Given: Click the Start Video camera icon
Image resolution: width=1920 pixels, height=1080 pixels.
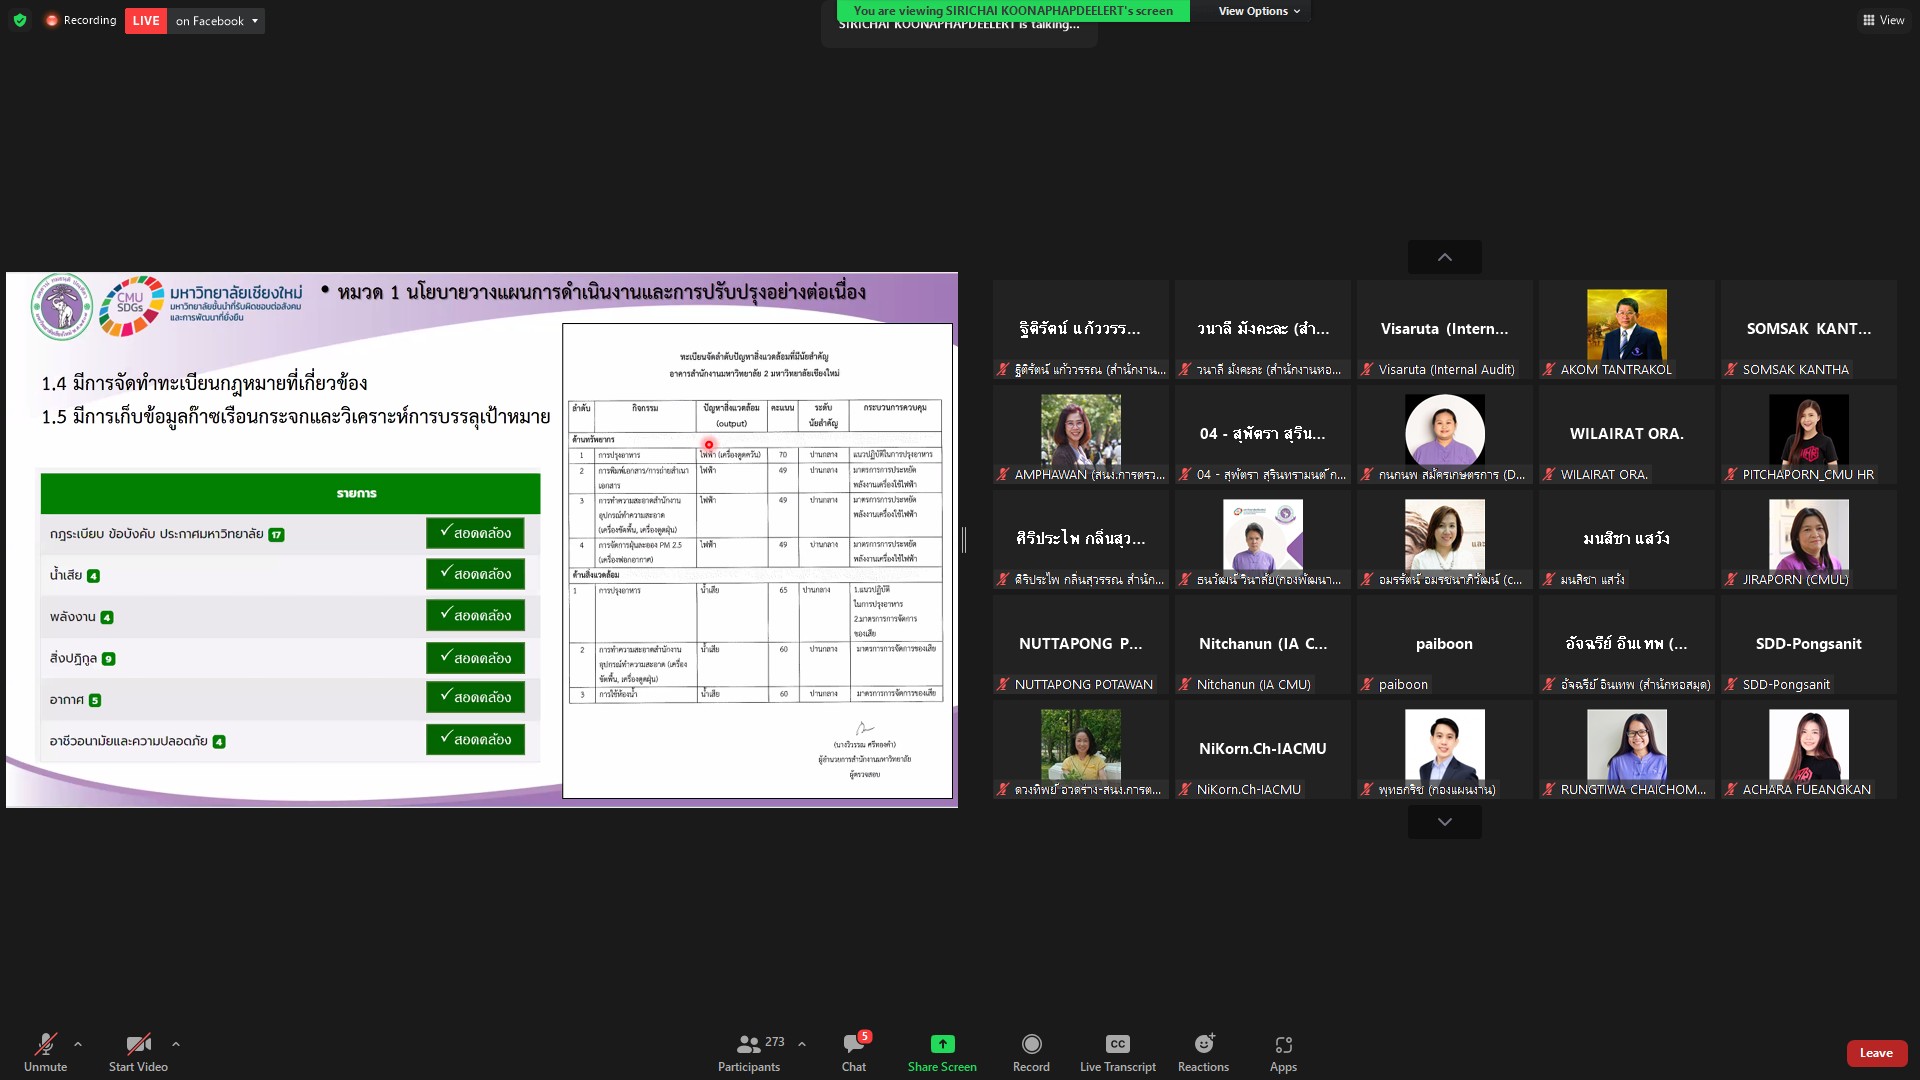Looking at the screenshot, I should tap(138, 1045).
